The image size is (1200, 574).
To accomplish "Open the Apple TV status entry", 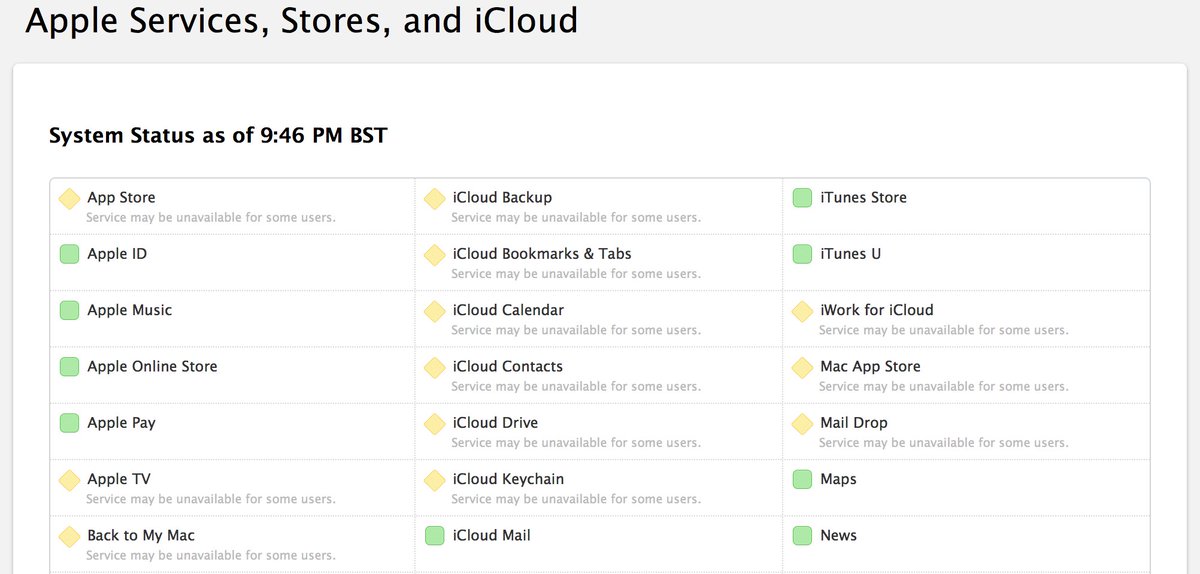I will 232,488.
